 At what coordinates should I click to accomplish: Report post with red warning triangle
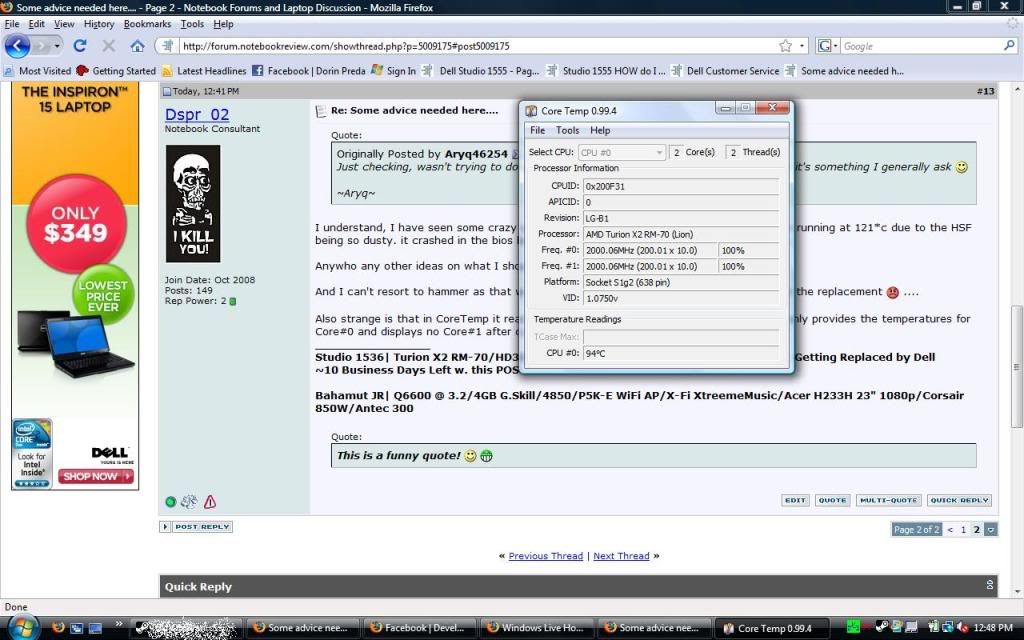(x=210, y=502)
